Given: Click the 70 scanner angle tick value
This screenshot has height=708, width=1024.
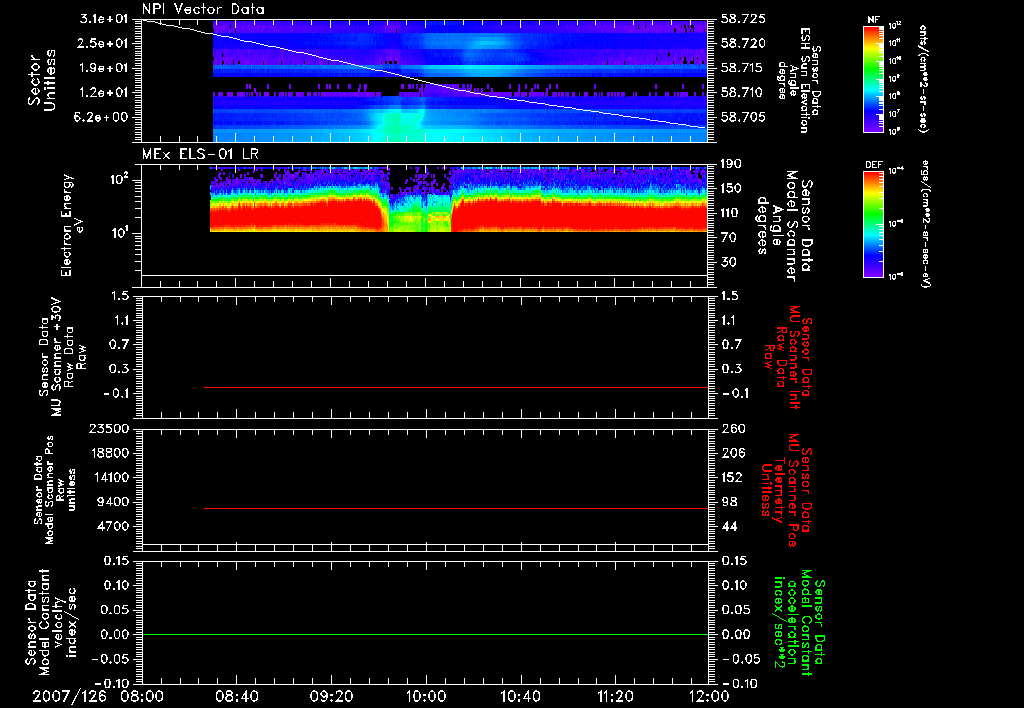Looking at the screenshot, I should 728,237.
